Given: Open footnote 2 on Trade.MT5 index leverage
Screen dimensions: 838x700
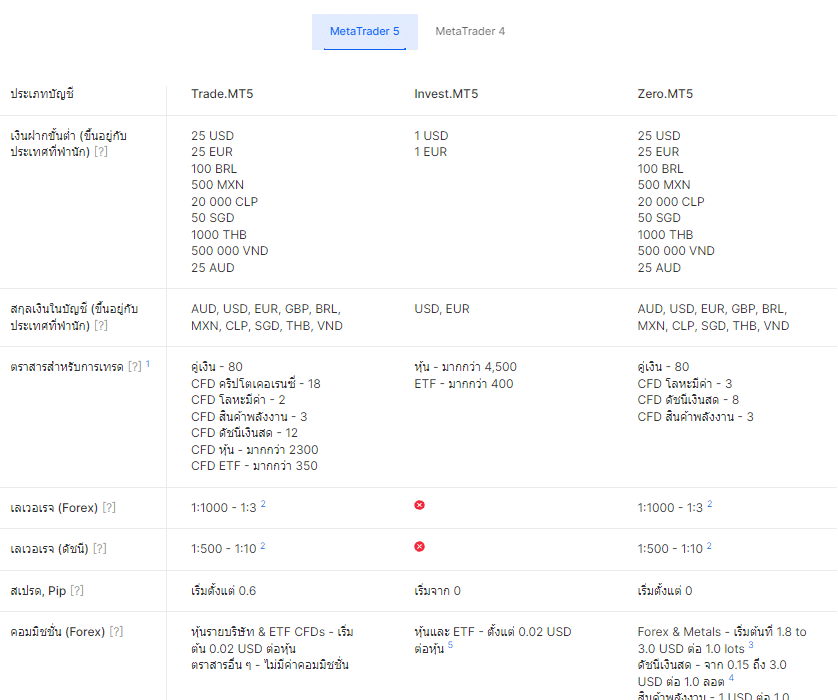Looking at the screenshot, I should [263, 546].
